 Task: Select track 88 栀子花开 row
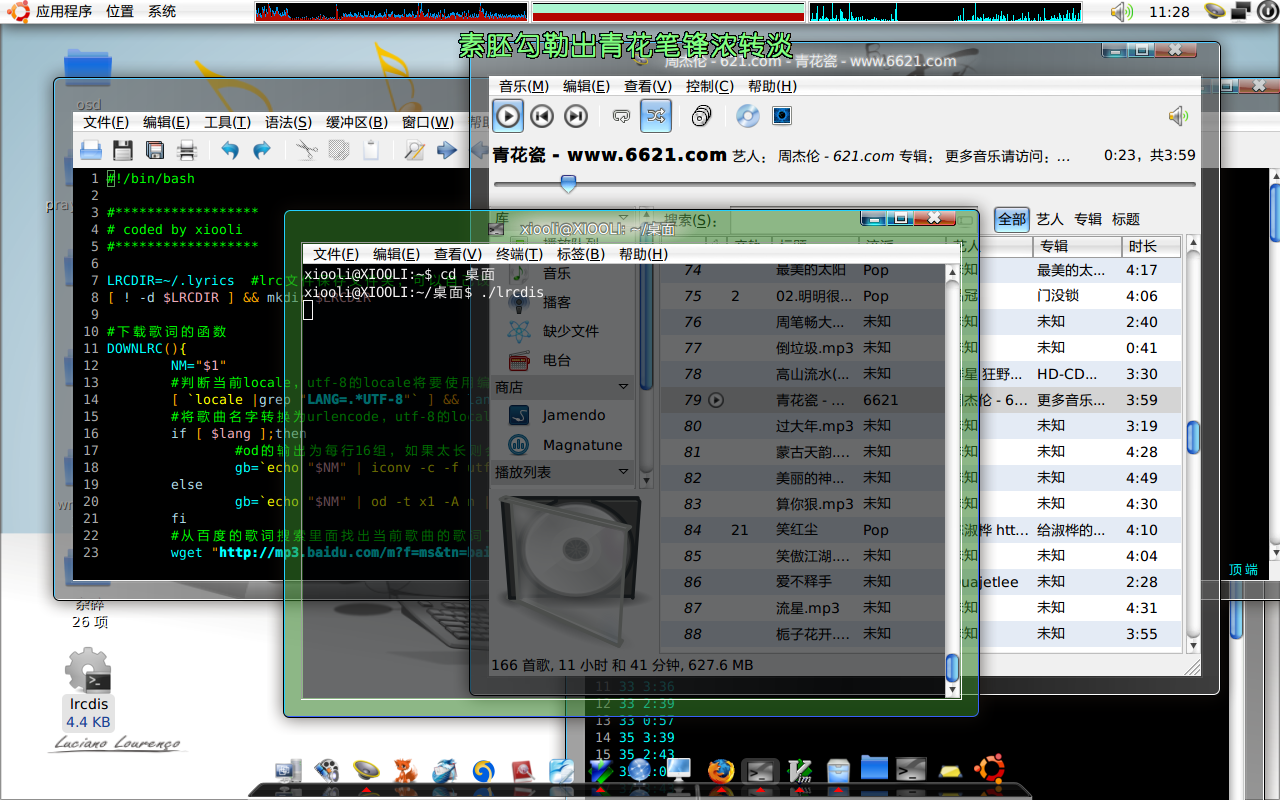tap(921, 634)
